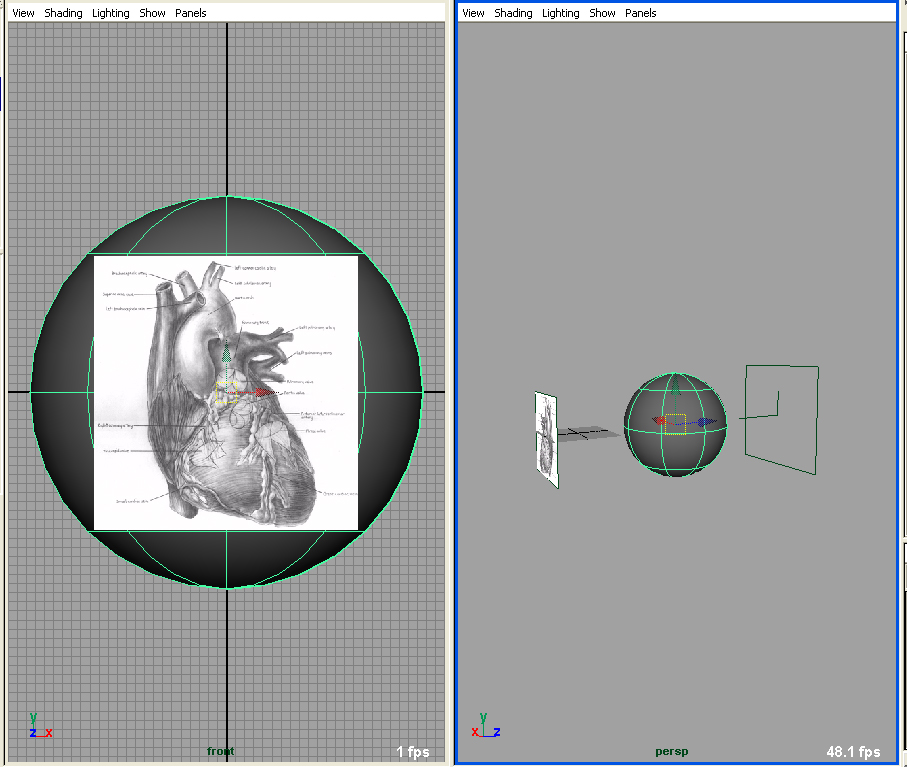Click the 'front' camera name label
907x767 pixels.
[220, 751]
